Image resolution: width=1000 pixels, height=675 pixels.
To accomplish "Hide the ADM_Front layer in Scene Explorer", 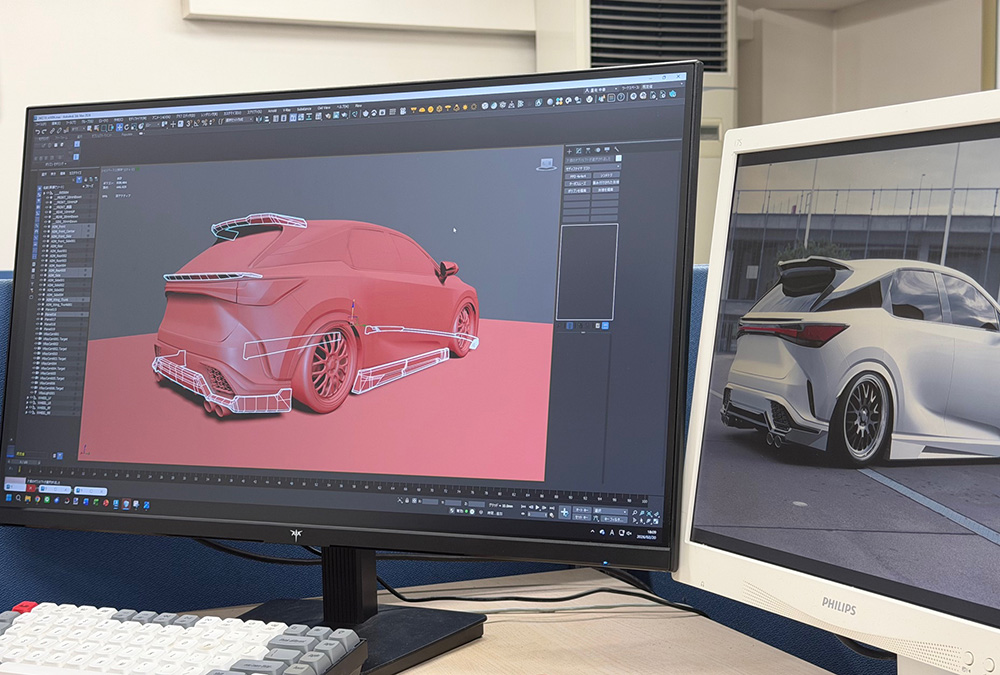I will tap(45, 226).
